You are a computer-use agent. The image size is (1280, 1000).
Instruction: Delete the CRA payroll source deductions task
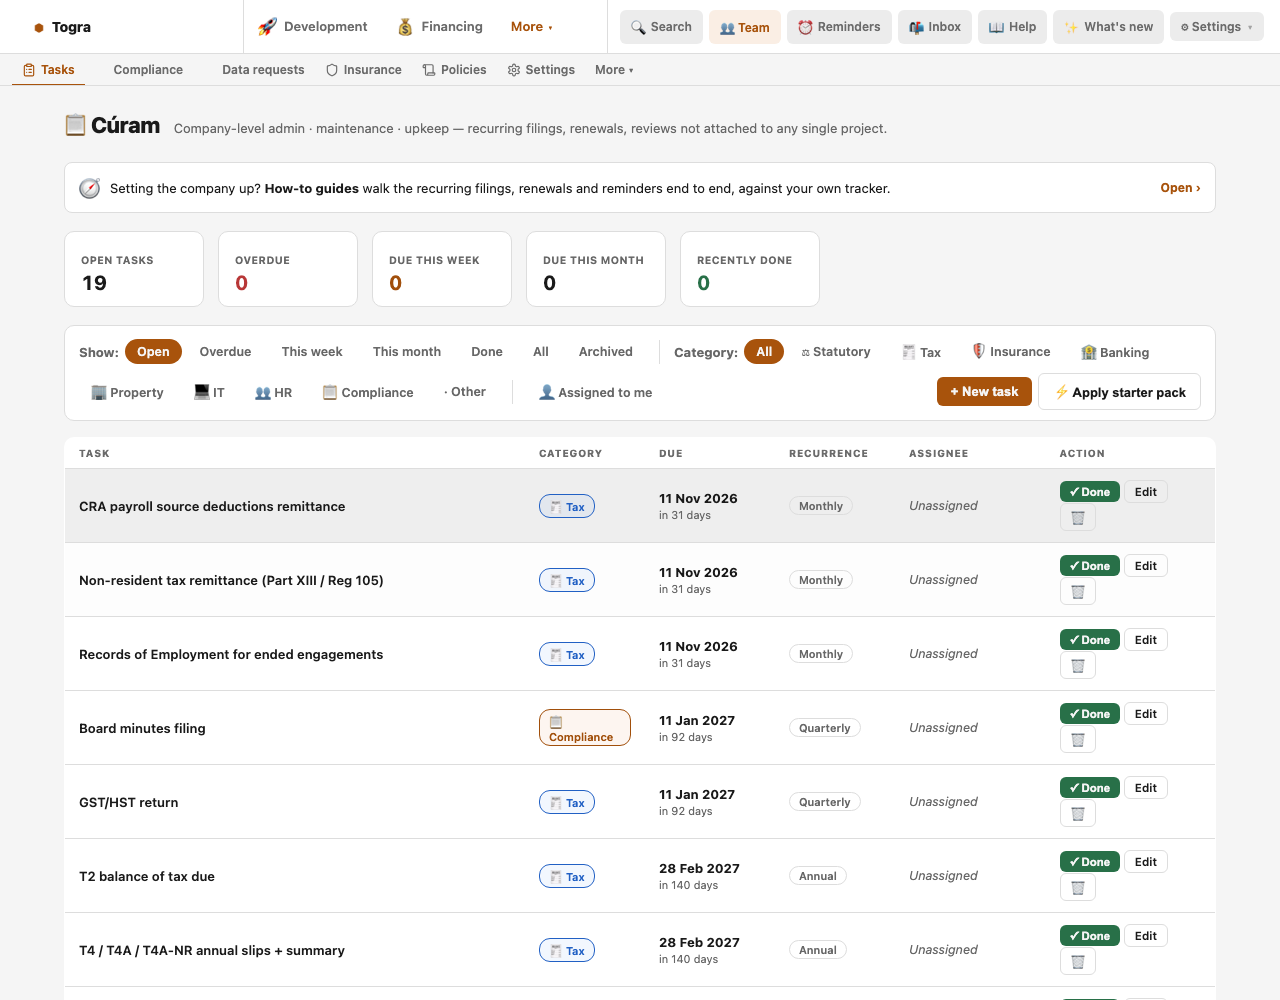(1078, 518)
